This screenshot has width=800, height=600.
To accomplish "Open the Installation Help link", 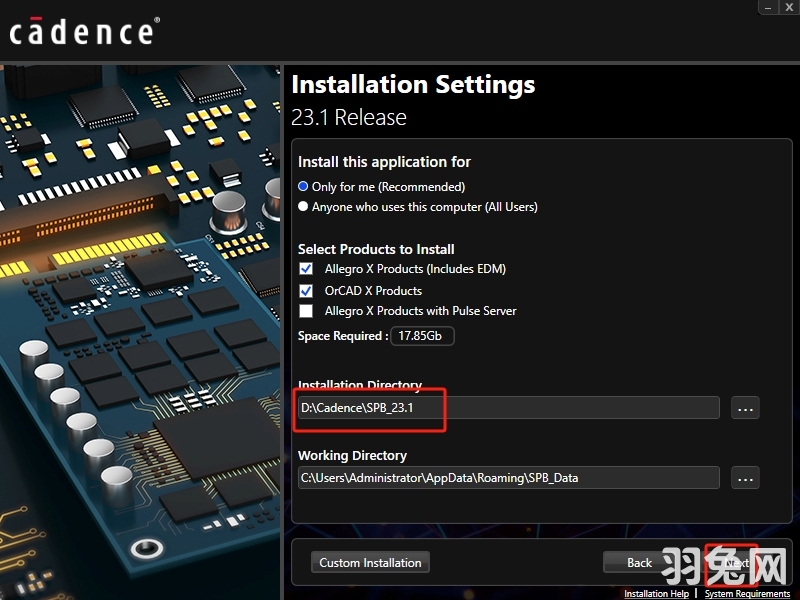I will pos(657,593).
